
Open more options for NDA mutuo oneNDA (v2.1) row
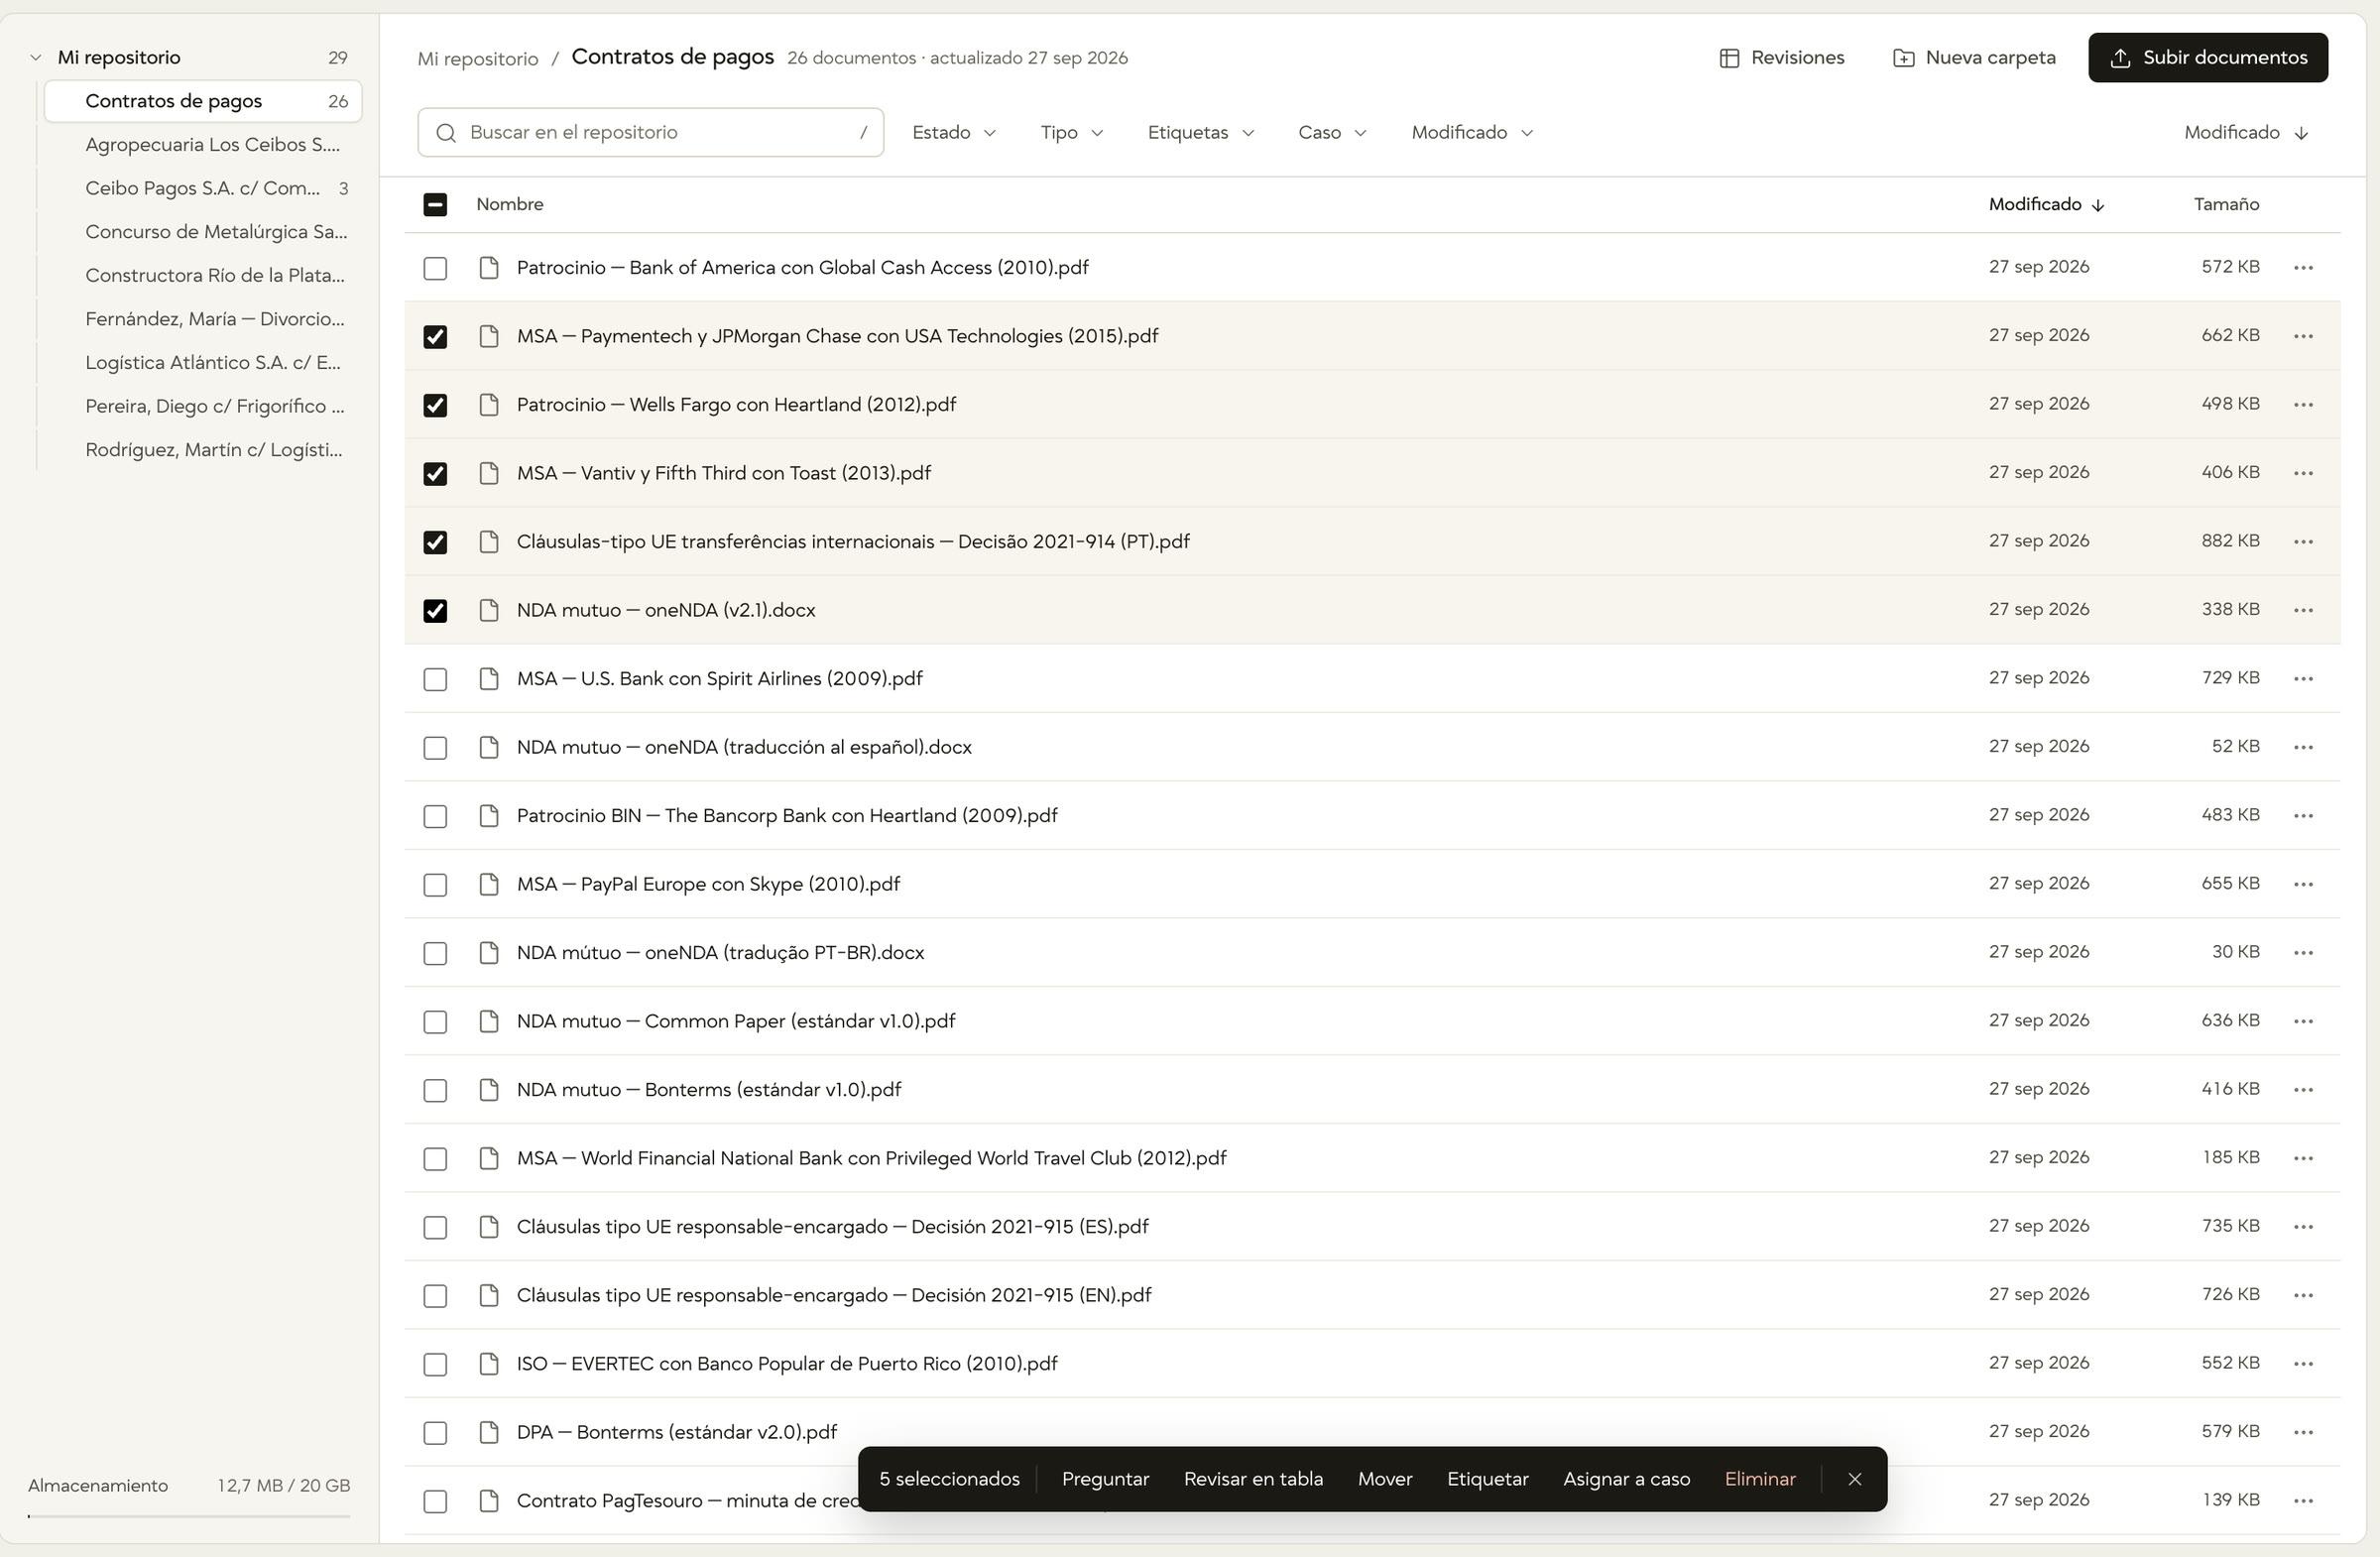point(2303,610)
